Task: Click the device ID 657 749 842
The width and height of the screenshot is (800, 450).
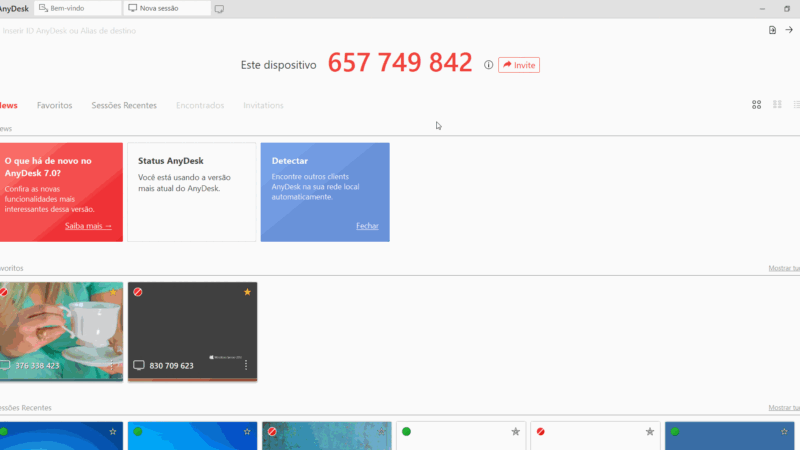Action: [400, 63]
